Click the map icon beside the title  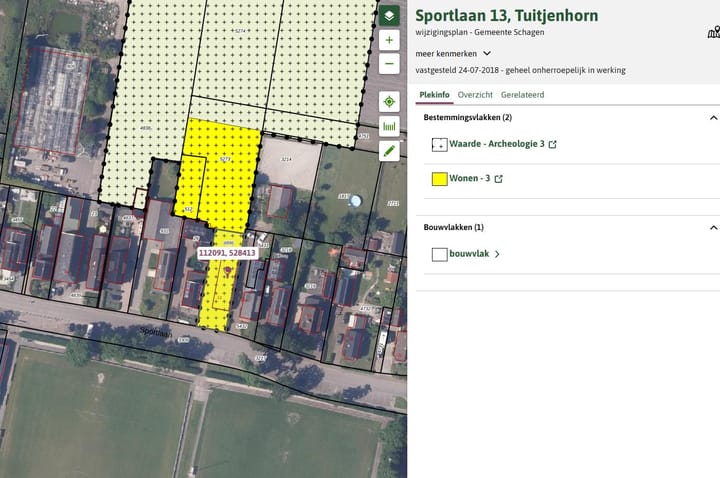coord(713,32)
